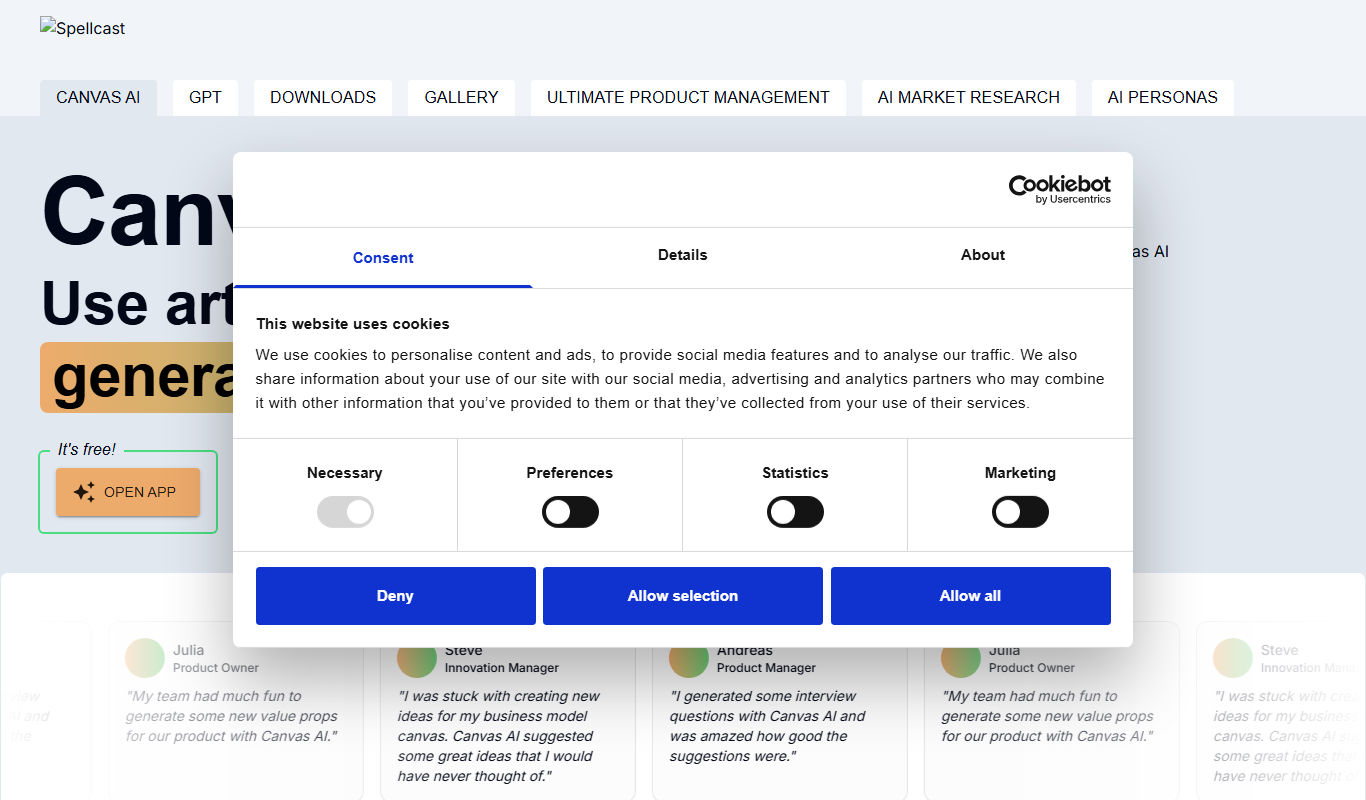Click the Cookiebot by Usercentrics logo

point(1059,189)
